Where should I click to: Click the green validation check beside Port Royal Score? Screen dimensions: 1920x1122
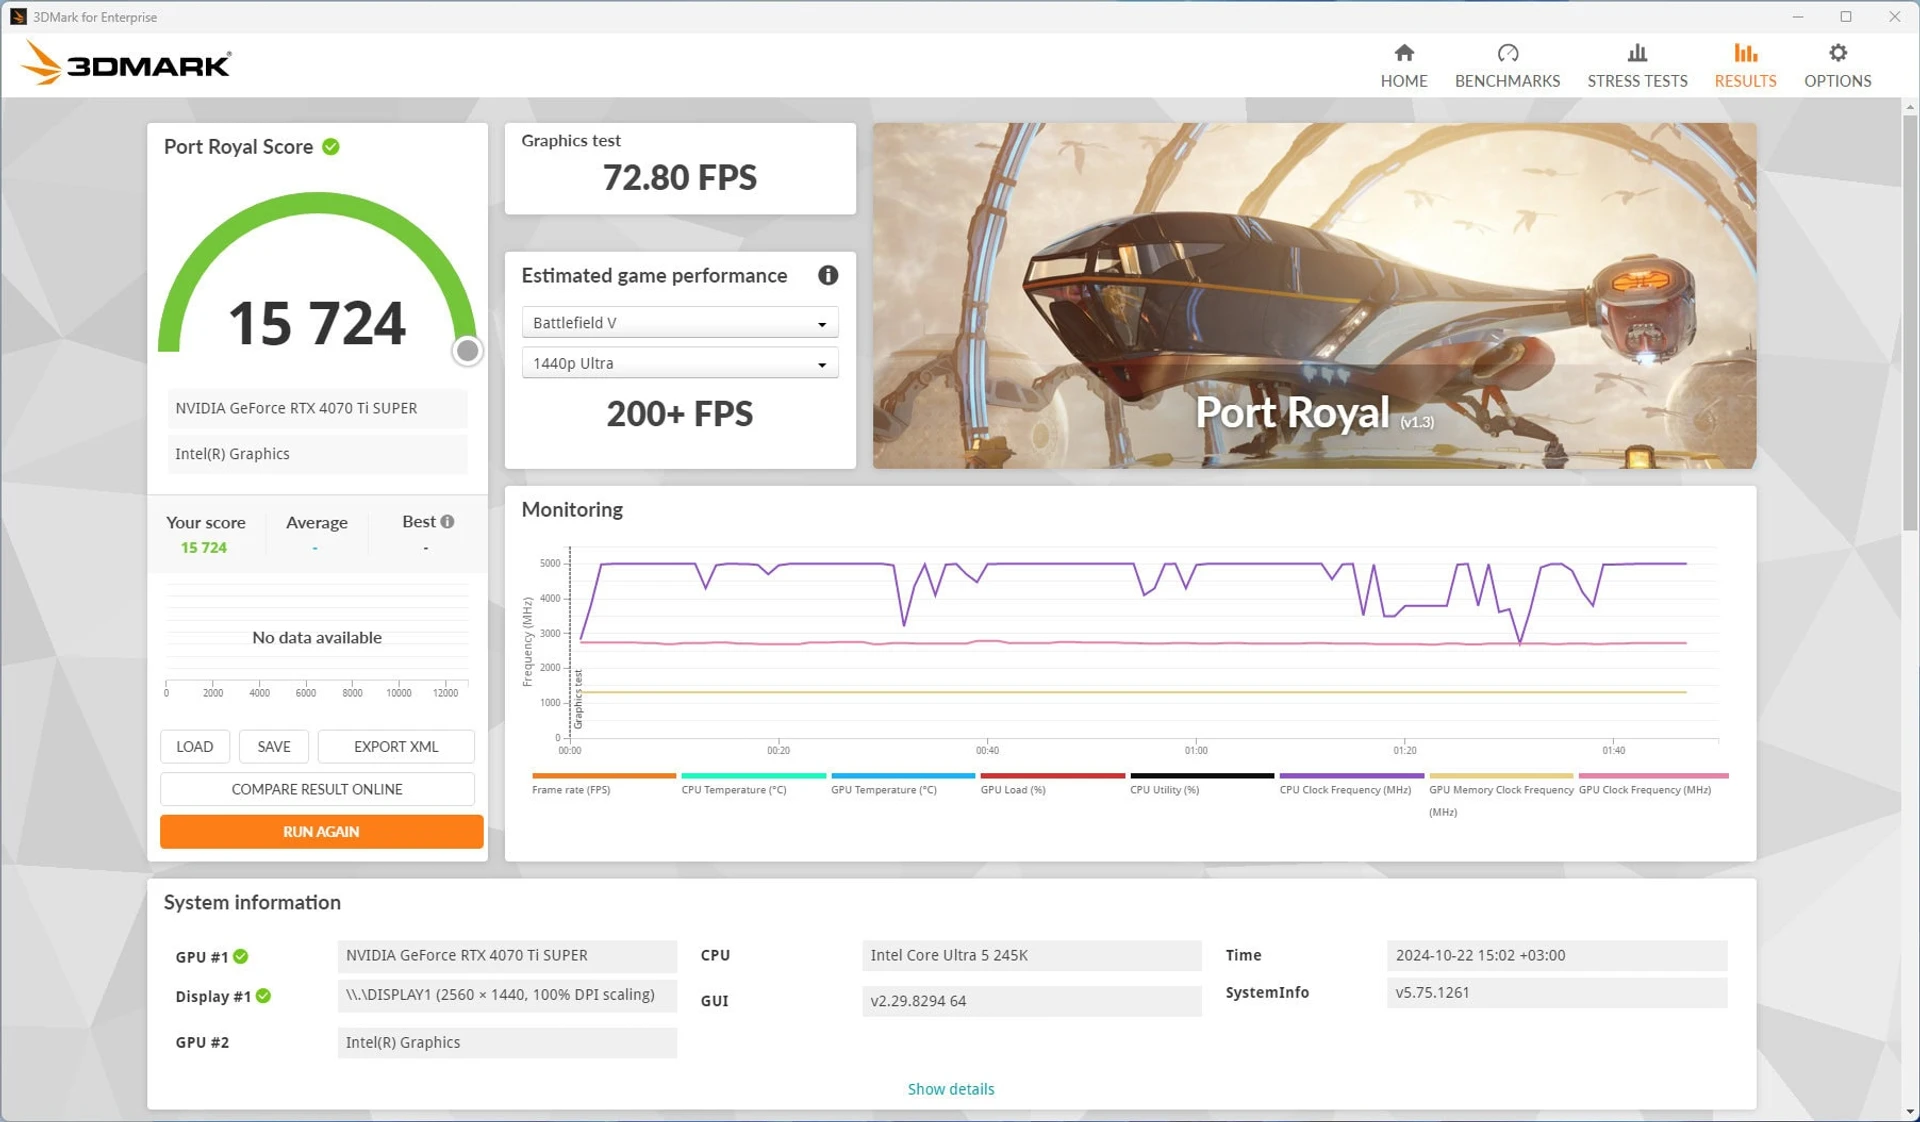(331, 147)
